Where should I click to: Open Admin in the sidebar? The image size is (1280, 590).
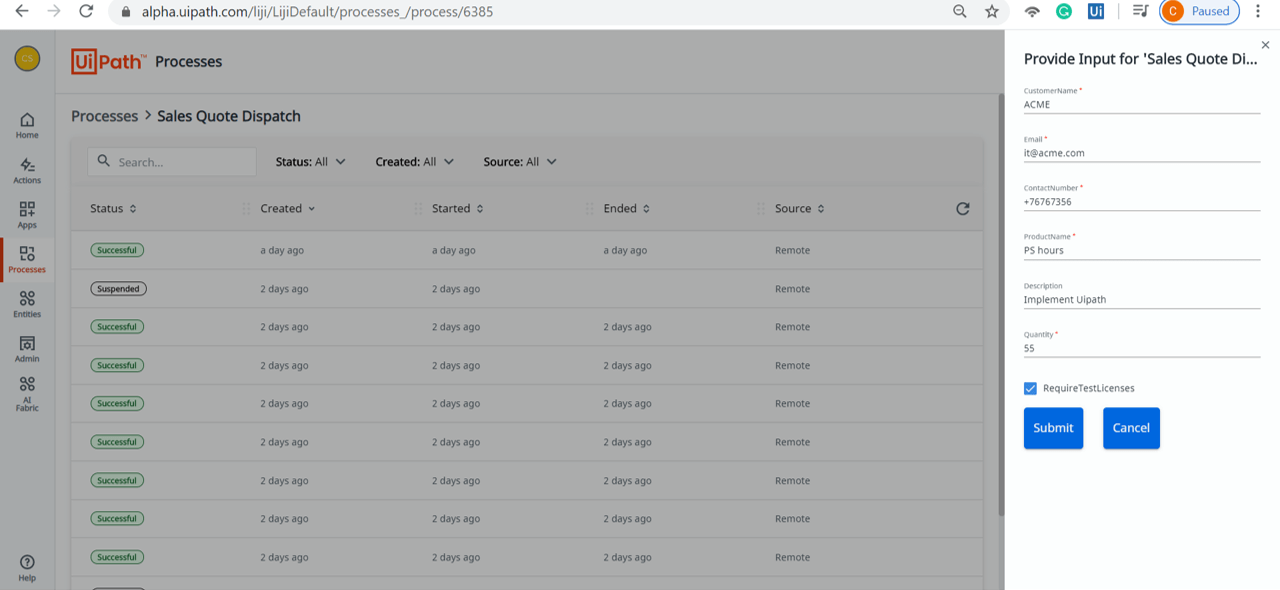pyautogui.click(x=27, y=349)
